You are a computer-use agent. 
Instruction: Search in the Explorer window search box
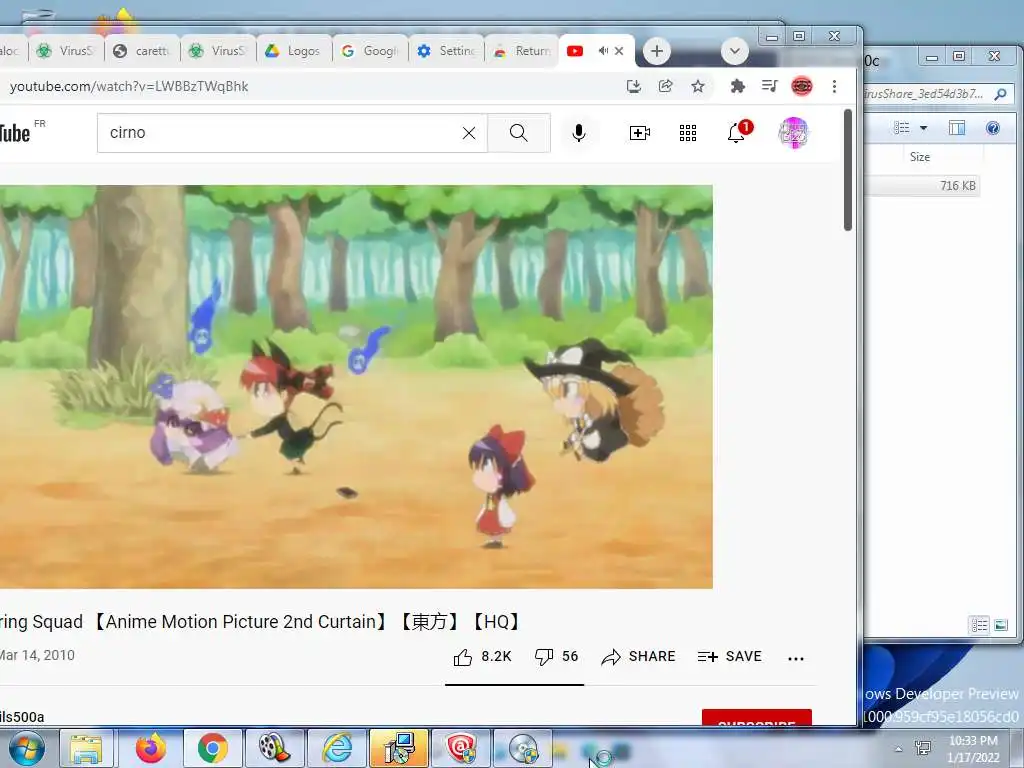click(x=936, y=94)
